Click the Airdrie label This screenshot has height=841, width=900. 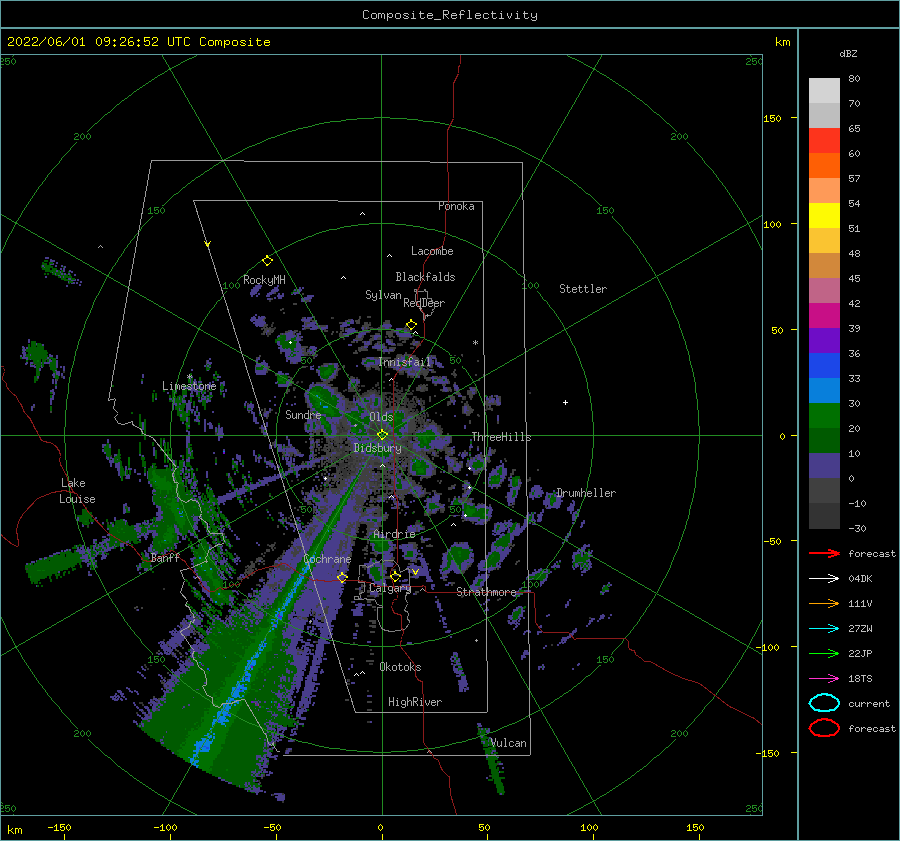pos(394,534)
